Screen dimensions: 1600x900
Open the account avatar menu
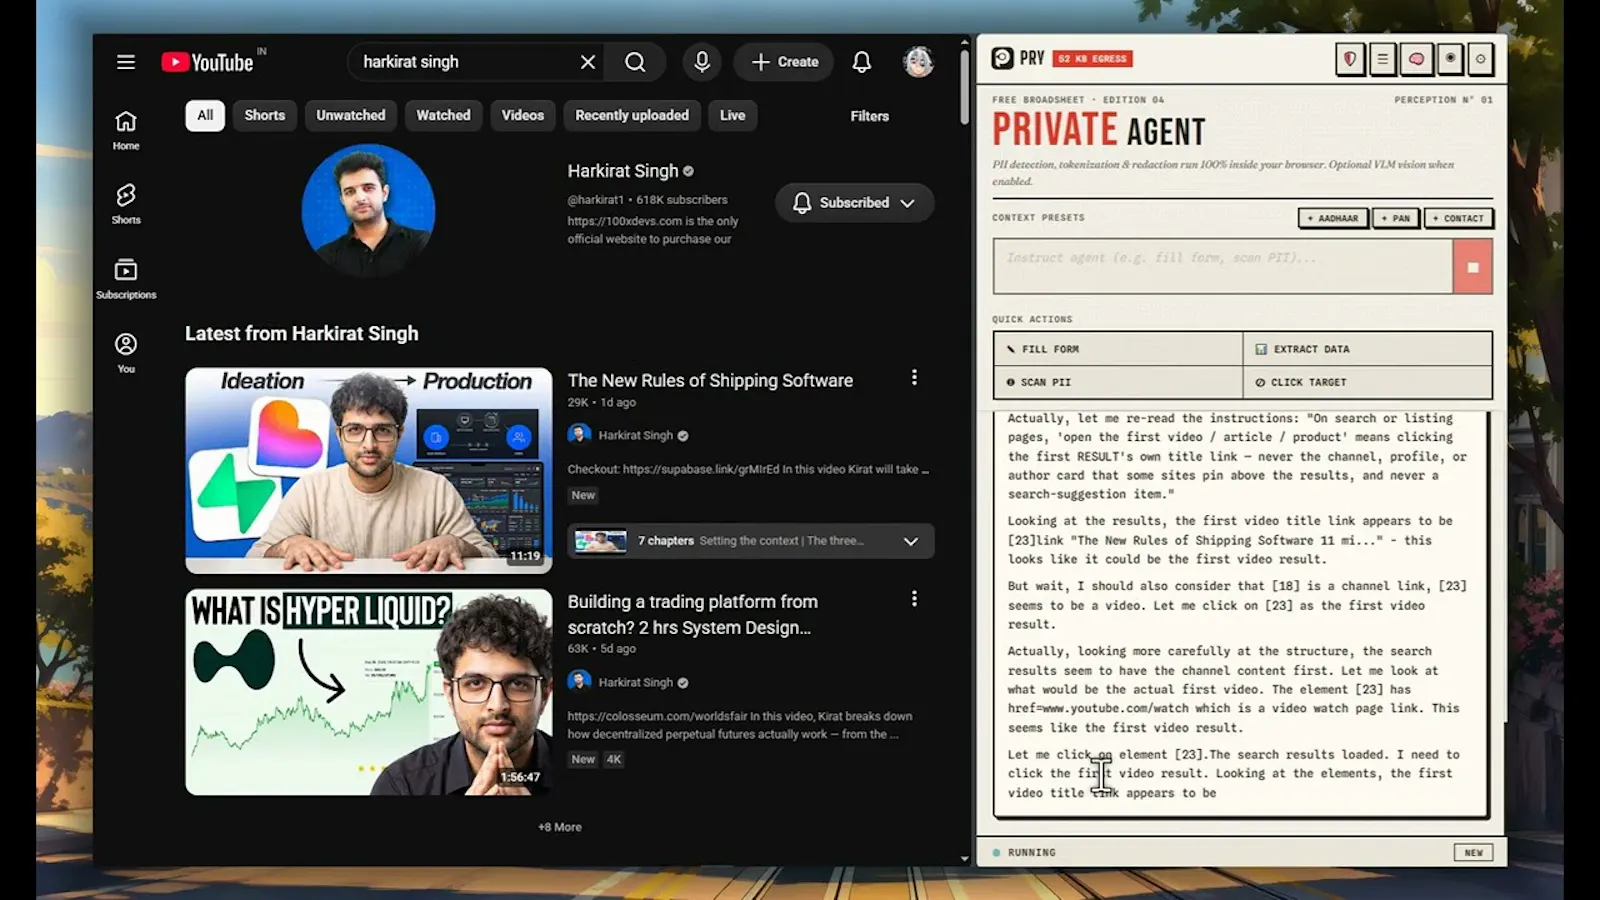(918, 62)
